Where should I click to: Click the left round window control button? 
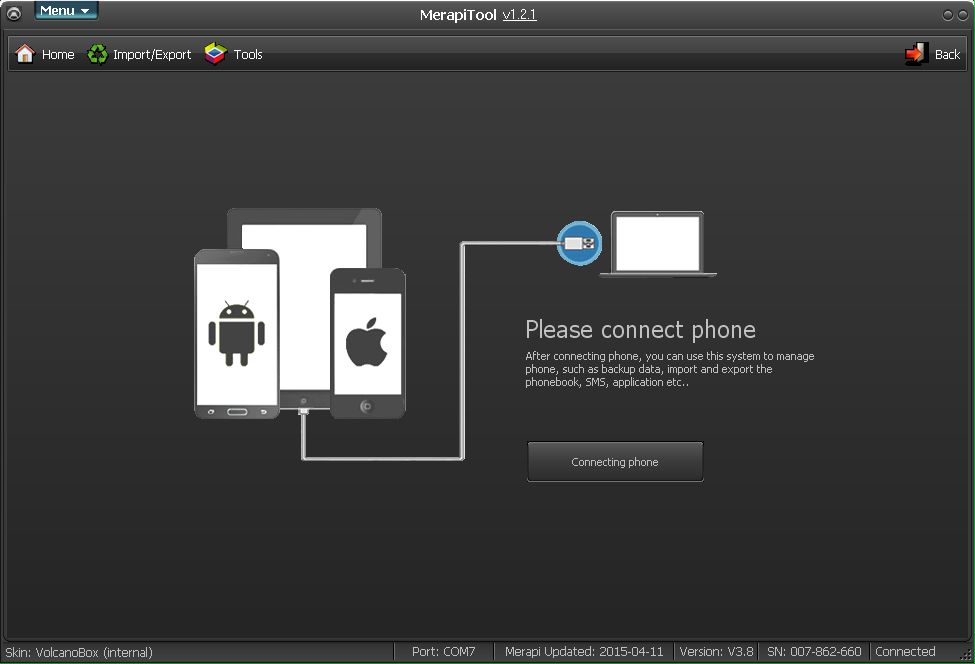(x=948, y=15)
